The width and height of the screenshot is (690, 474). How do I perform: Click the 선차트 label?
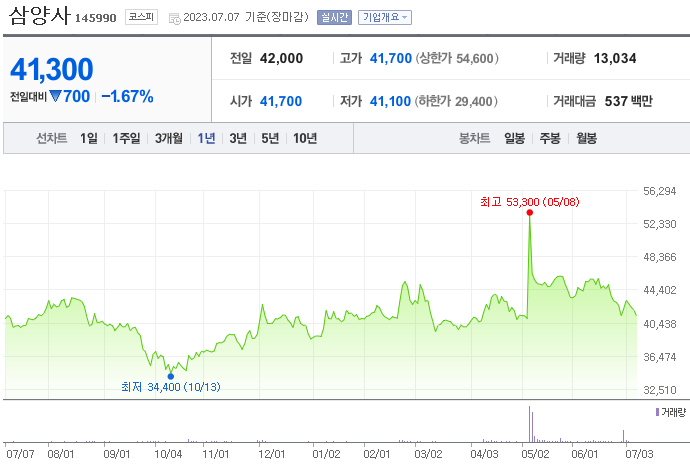(51, 138)
